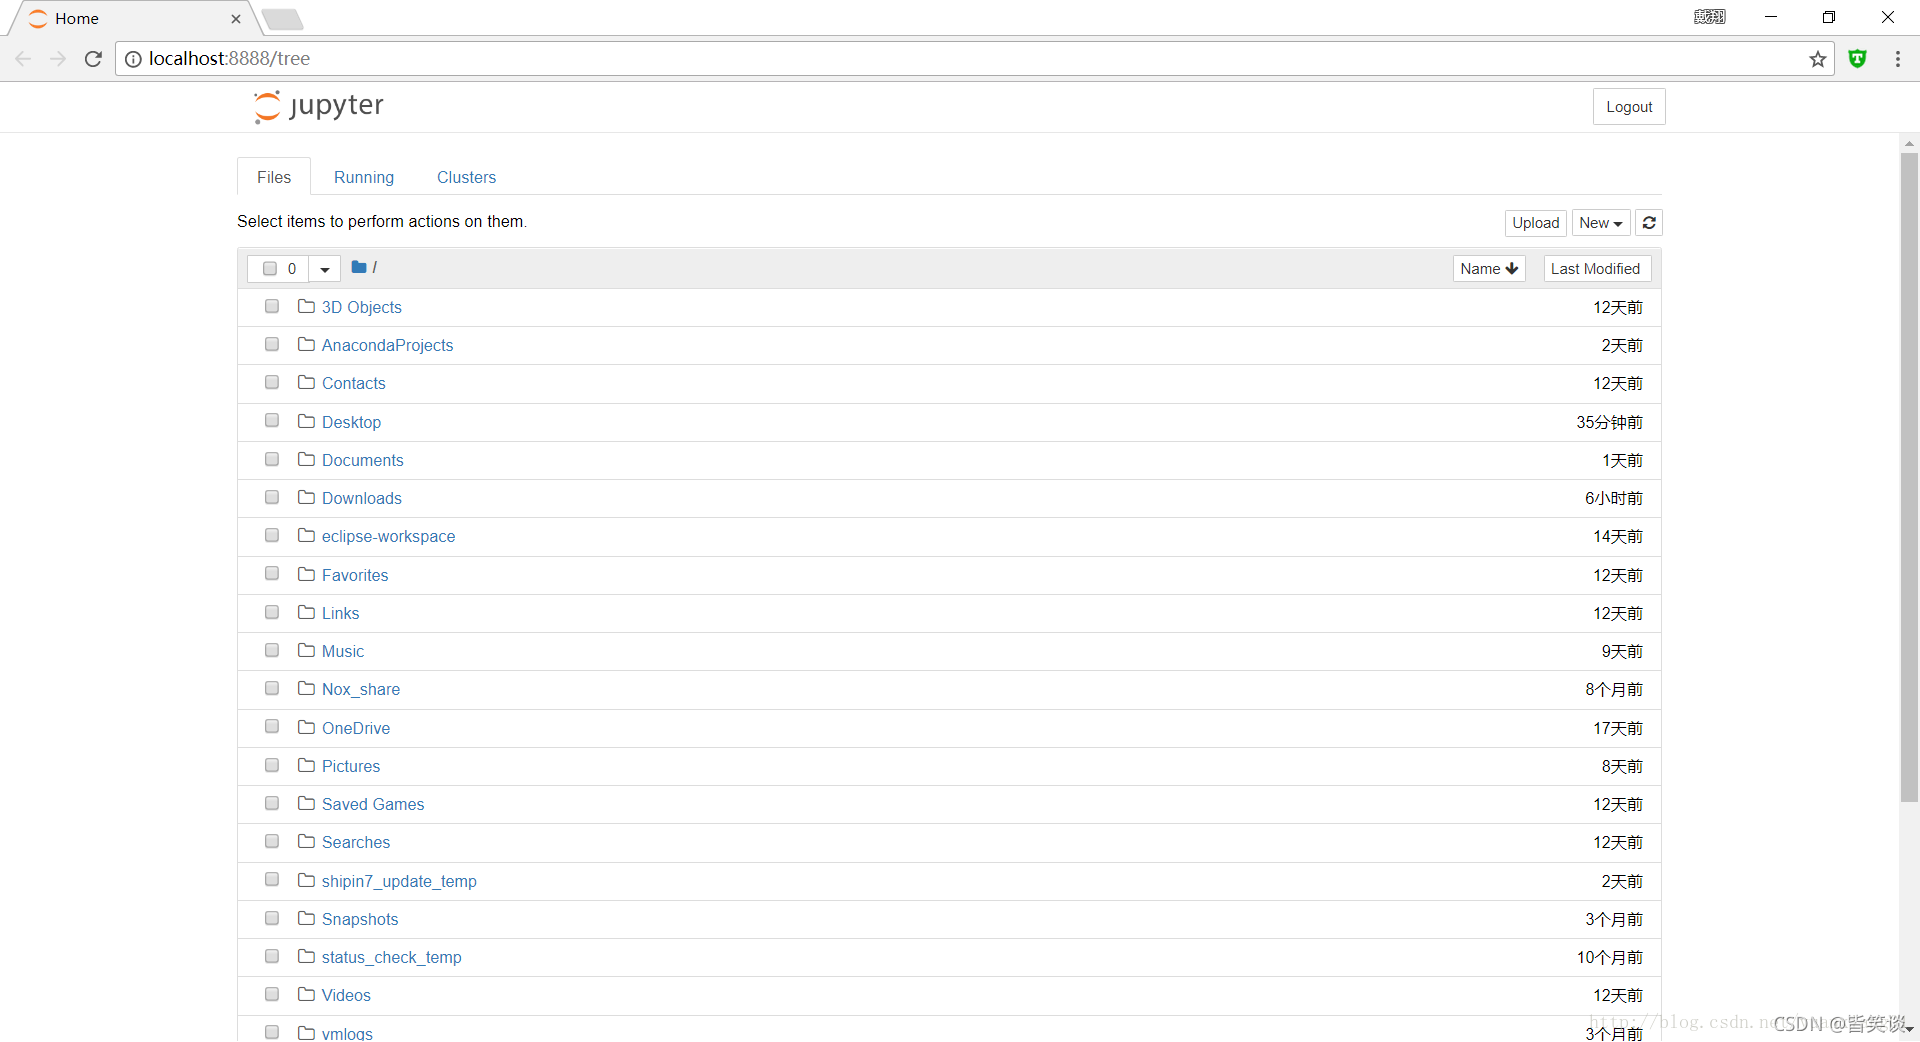Close the Home browser tab

coord(236,19)
